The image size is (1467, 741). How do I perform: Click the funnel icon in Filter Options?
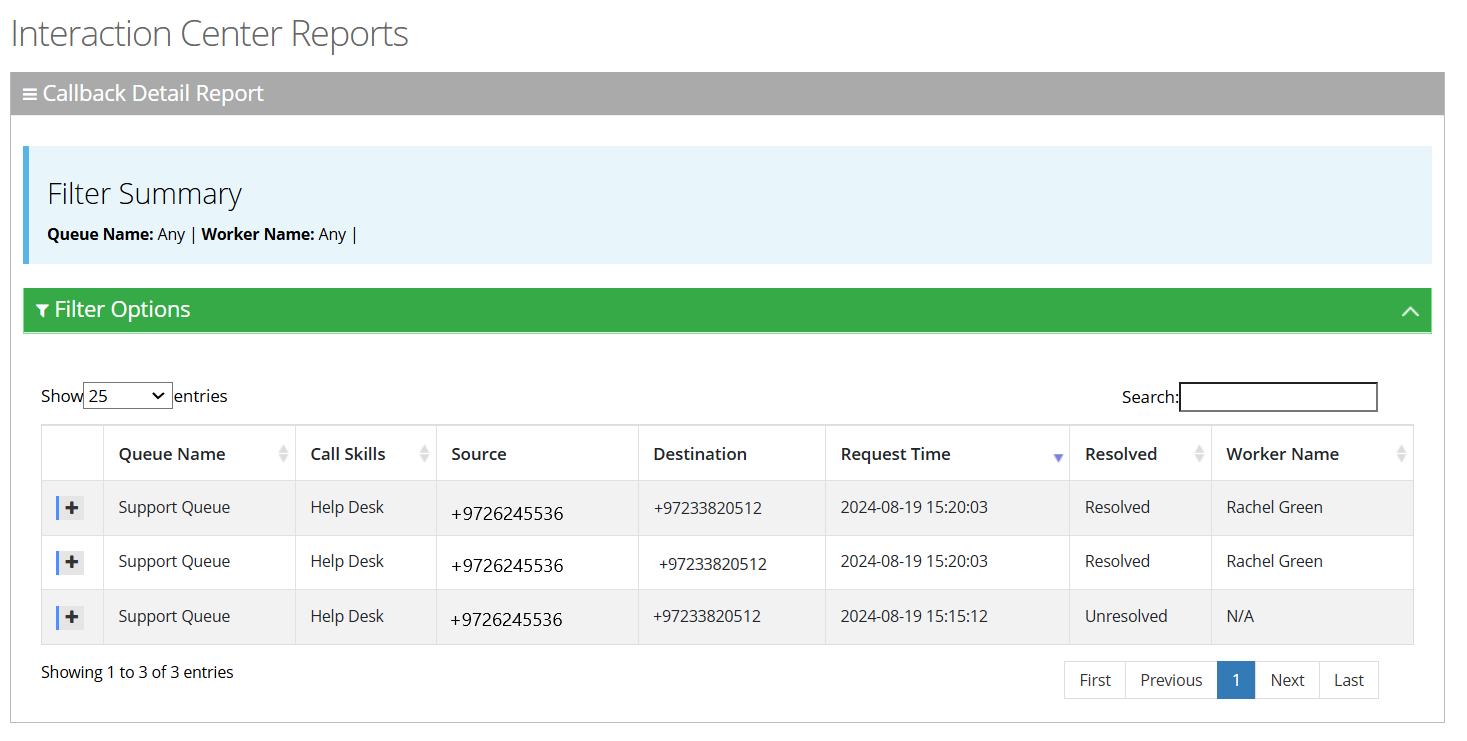point(42,311)
